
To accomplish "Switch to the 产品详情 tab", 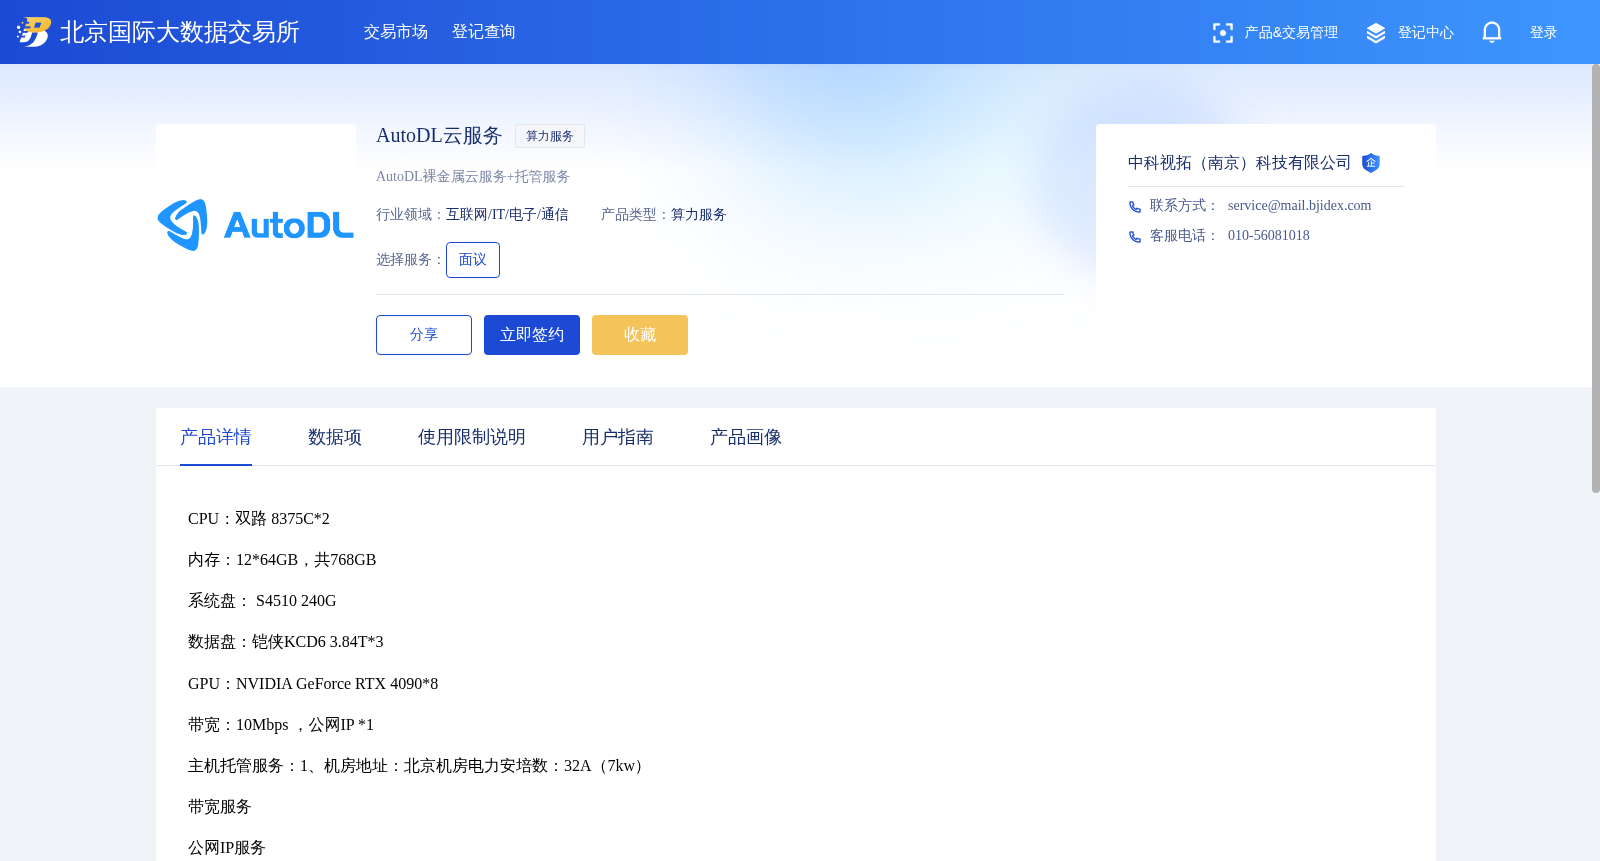I will (216, 437).
